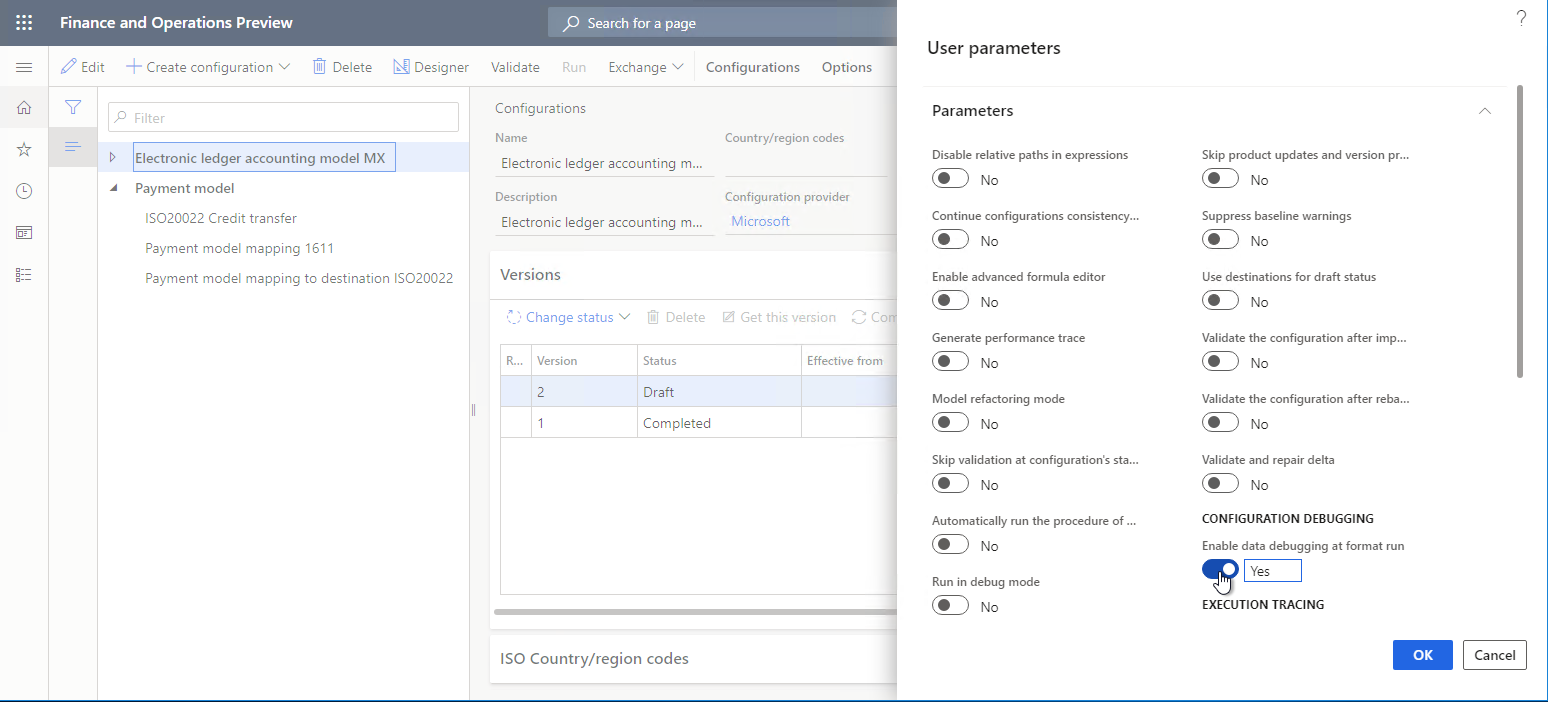Open Recent items with the clock icon
This screenshot has width=1548, height=702.
tap(24, 190)
